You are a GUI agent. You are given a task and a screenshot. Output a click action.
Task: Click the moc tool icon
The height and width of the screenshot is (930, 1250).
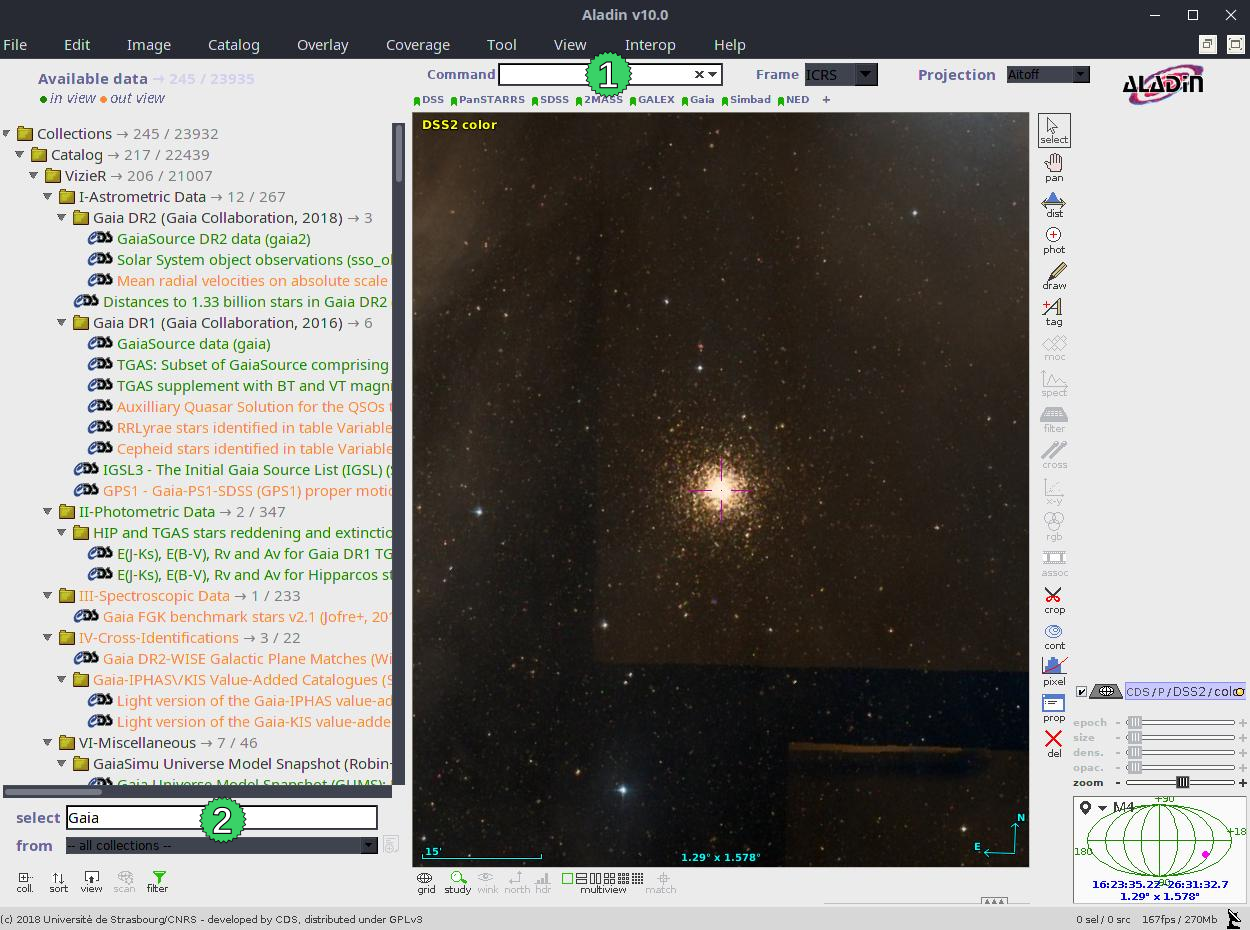(x=1054, y=348)
